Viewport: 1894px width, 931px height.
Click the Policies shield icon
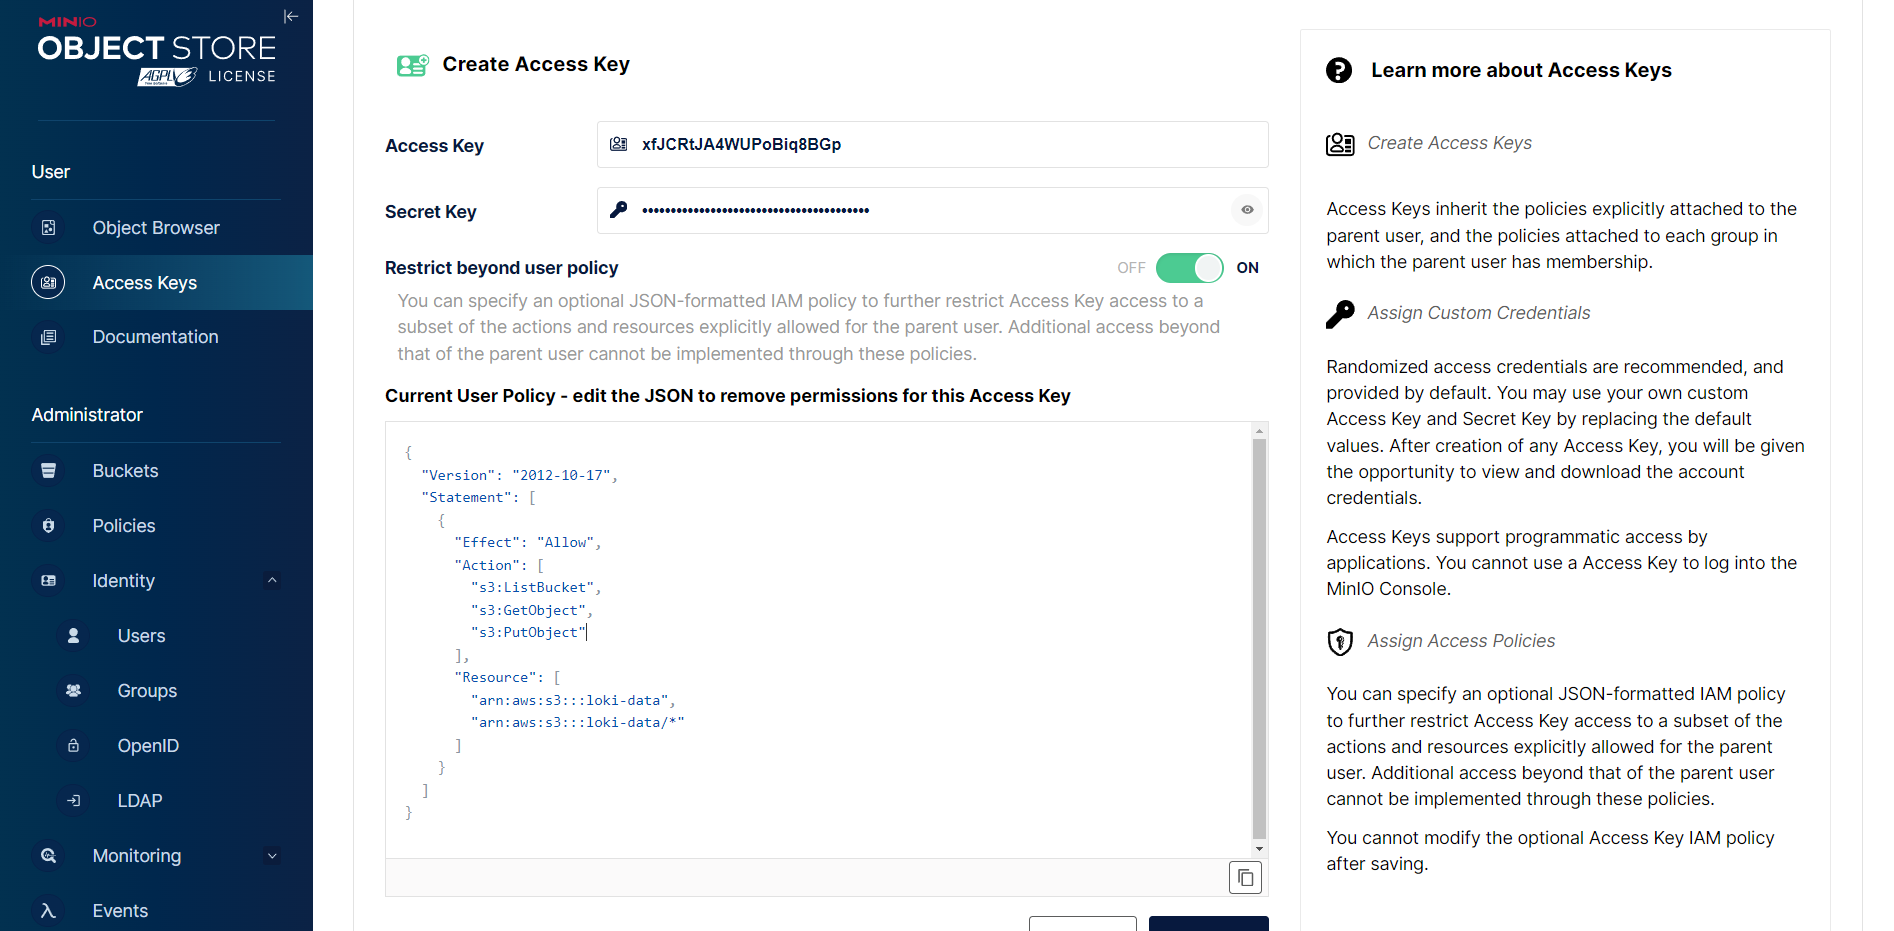click(x=48, y=526)
